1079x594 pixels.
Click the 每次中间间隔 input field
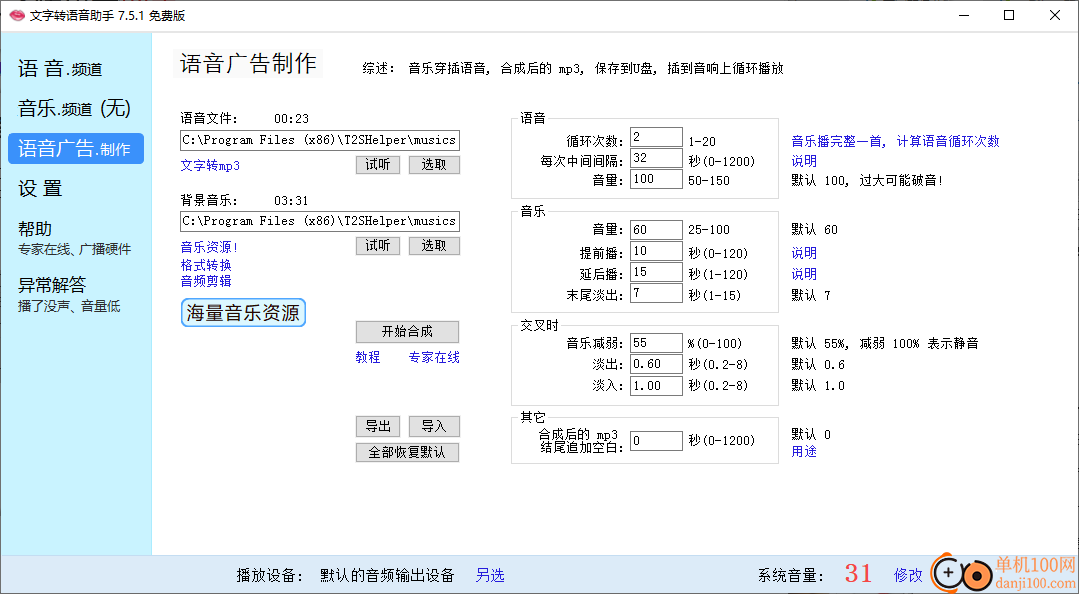click(656, 158)
